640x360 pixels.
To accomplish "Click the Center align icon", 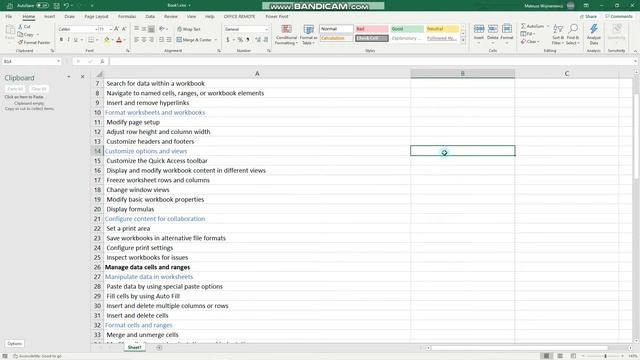I will [x=144, y=40].
